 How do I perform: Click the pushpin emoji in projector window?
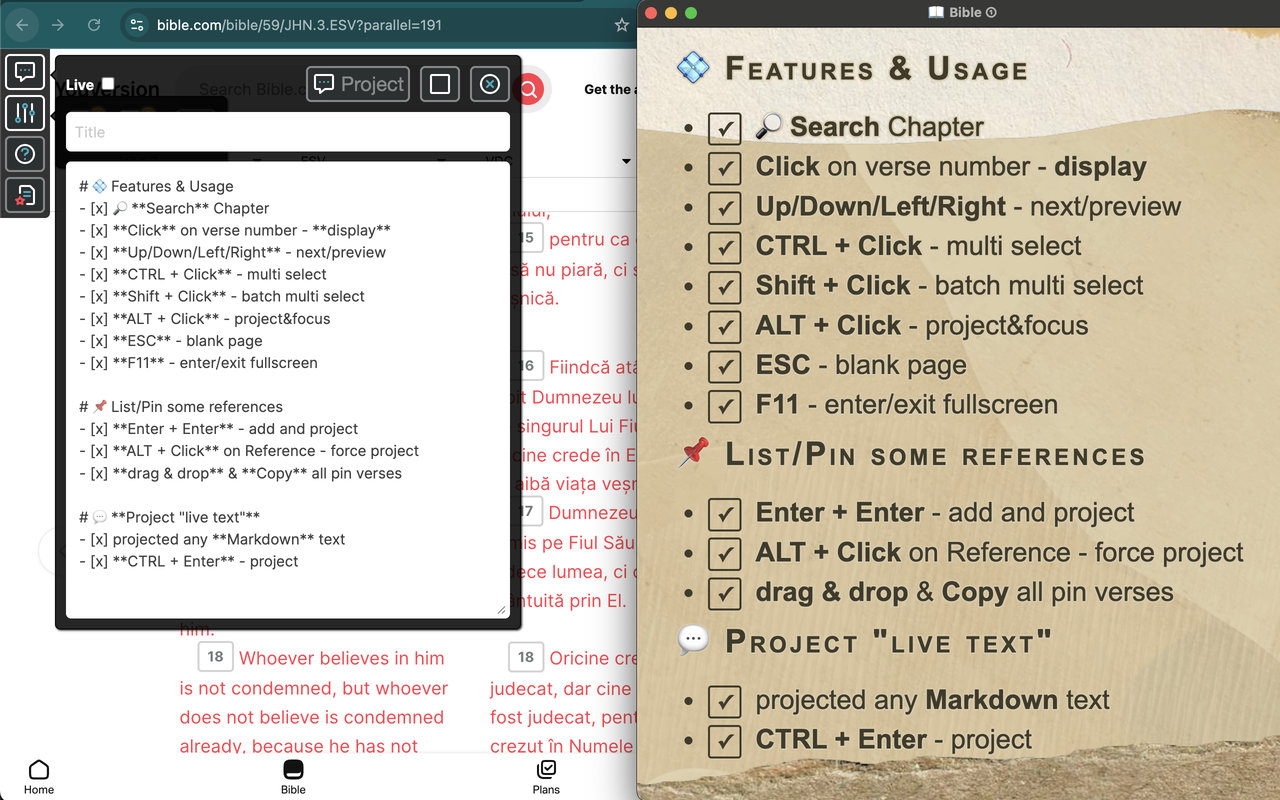point(693,454)
